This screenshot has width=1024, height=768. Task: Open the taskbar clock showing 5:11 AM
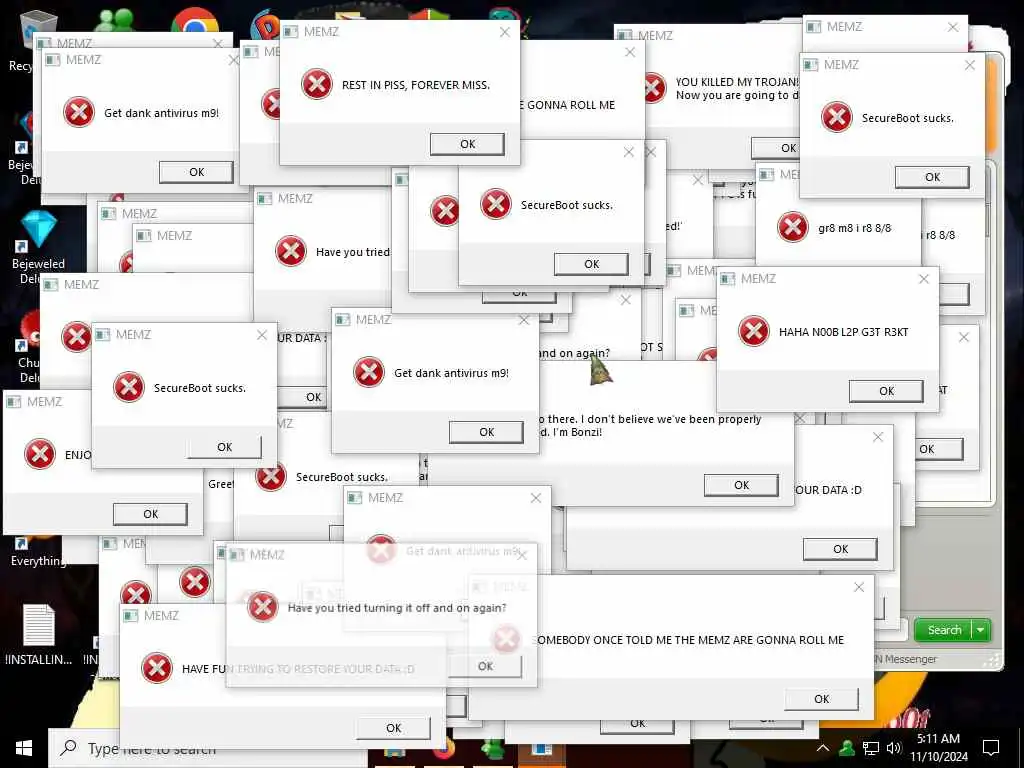click(x=938, y=748)
